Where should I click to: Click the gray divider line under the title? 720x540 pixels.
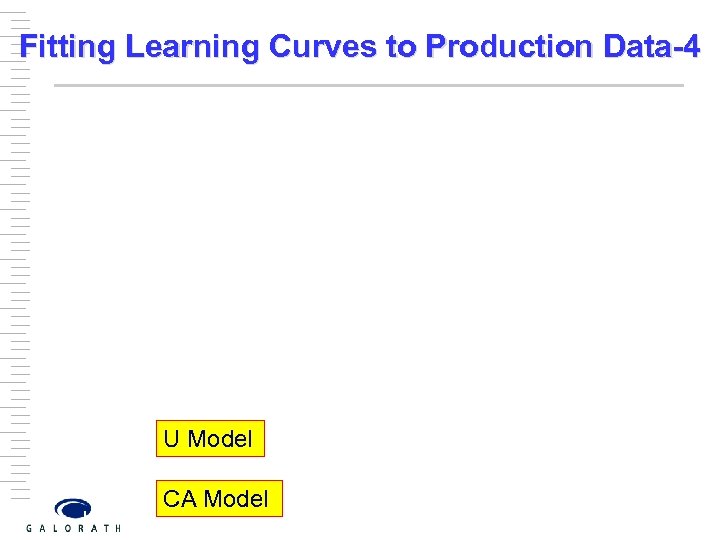pyautogui.click(x=368, y=86)
